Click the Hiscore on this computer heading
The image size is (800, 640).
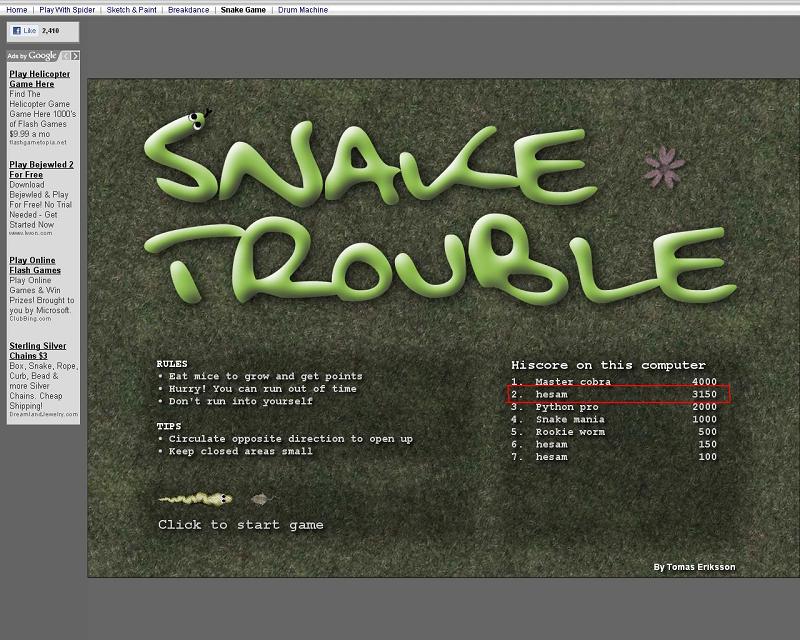pos(609,365)
